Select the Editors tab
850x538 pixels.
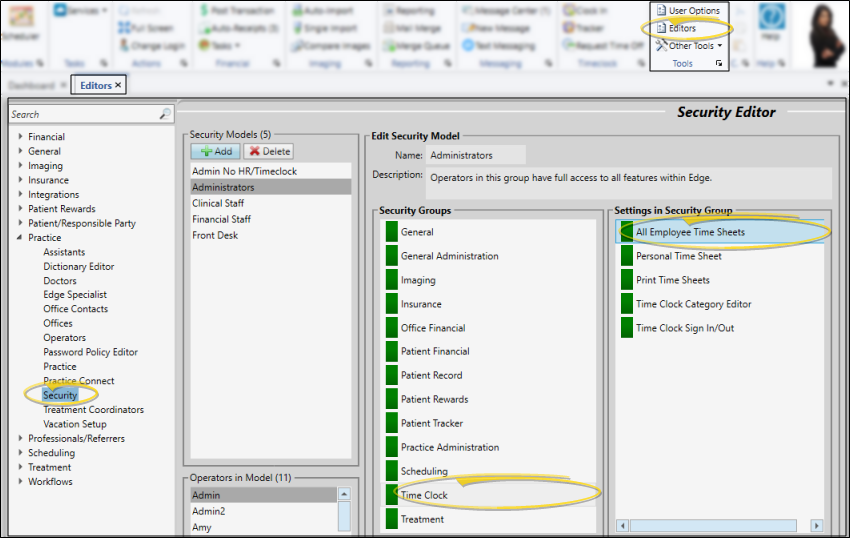point(96,86)
